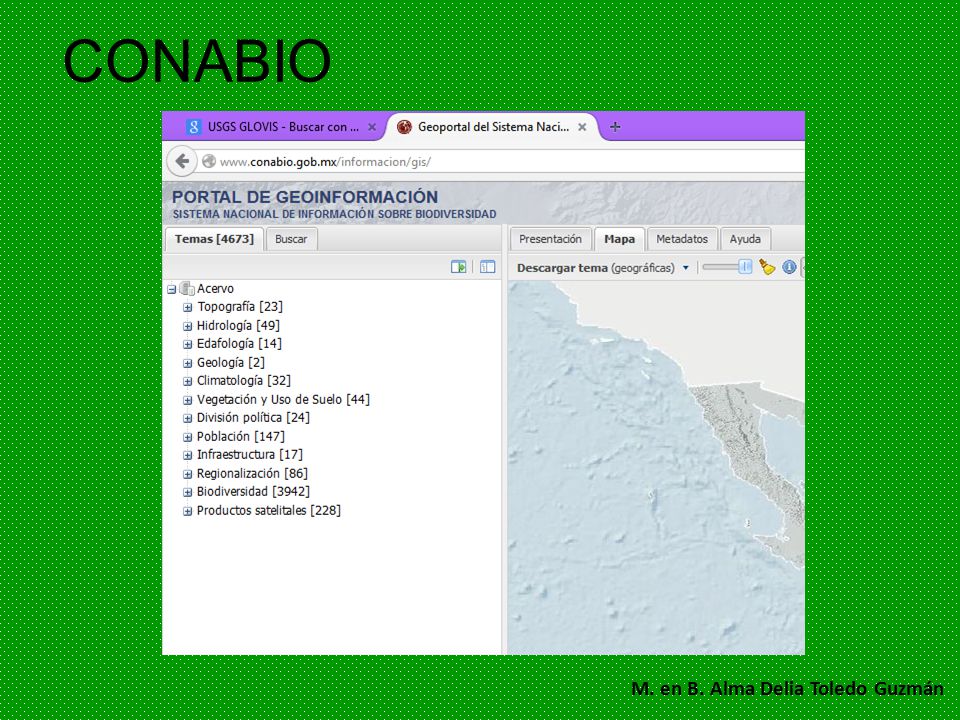Expand the Topografía [23] node

click(187, 307)
